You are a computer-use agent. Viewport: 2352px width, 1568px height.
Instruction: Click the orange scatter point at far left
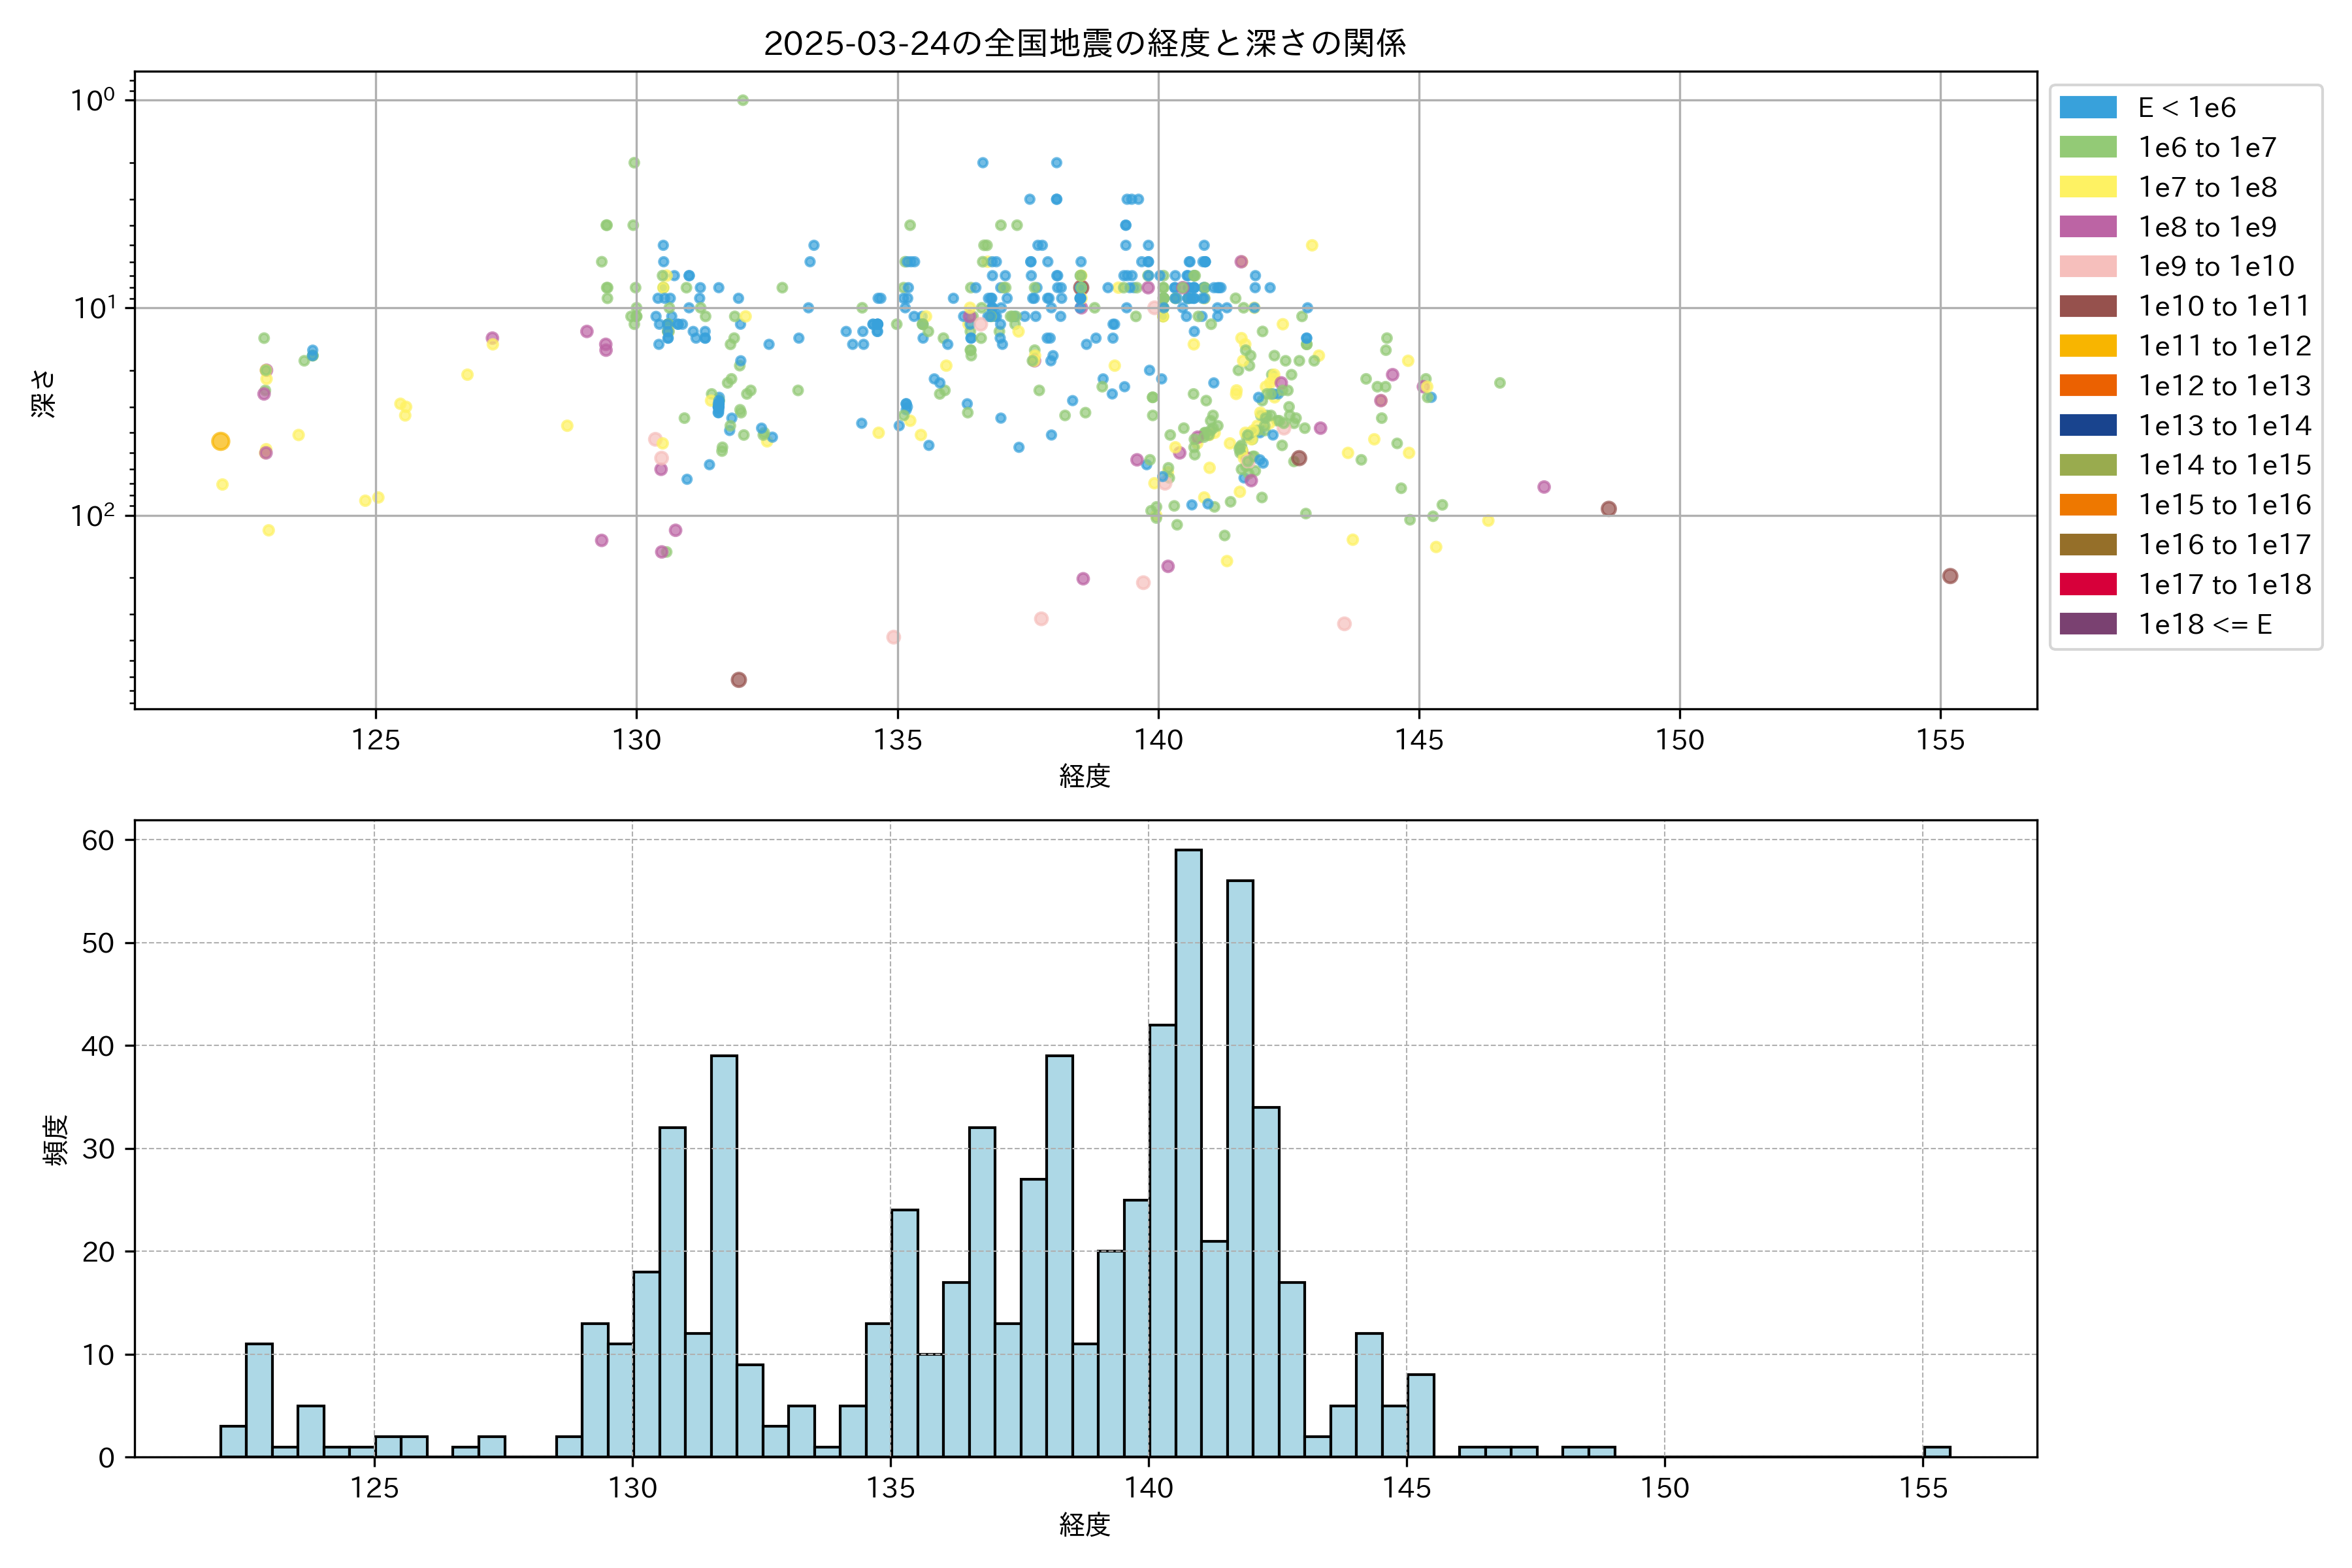pyautogui.click(x=221, y=441)
